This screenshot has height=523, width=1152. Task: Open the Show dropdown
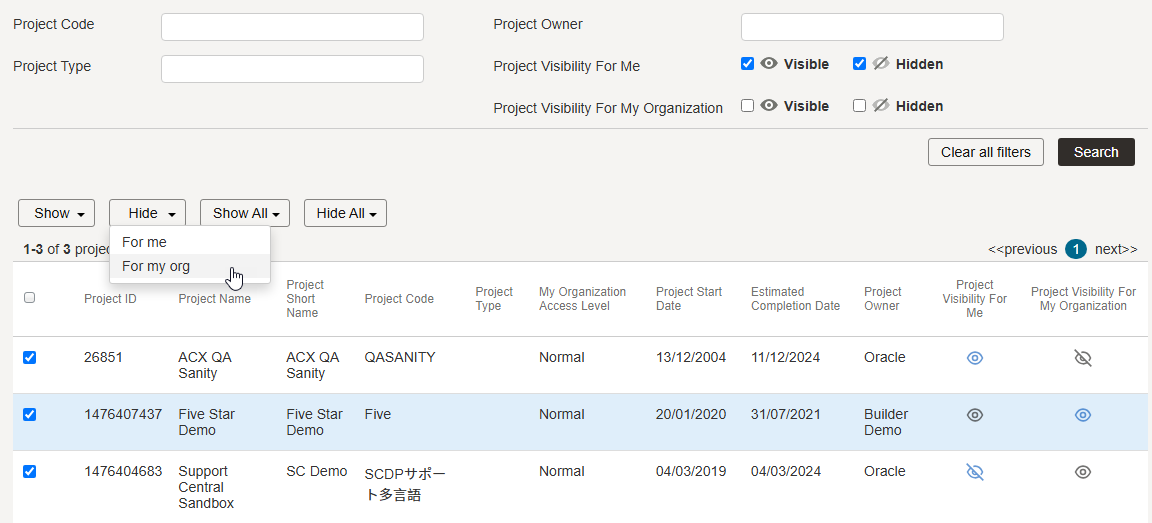point(57,213)
